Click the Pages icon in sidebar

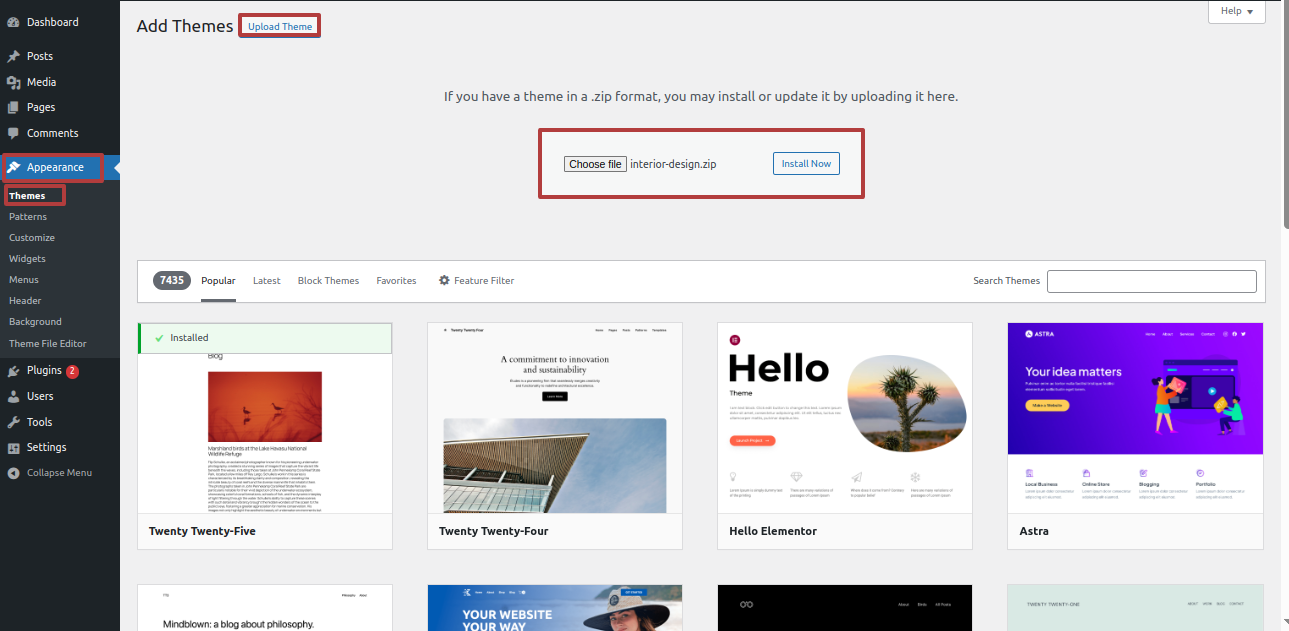[x=13, y=107]
